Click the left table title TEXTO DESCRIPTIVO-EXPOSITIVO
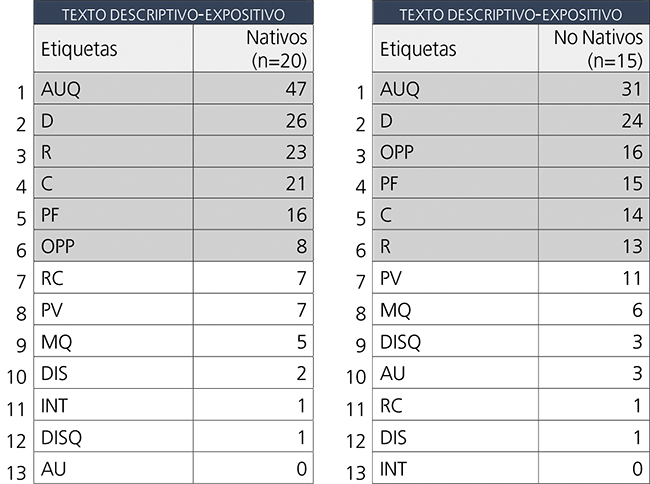The height and width of the screenshot is (484, 650). tap(172, 13)
